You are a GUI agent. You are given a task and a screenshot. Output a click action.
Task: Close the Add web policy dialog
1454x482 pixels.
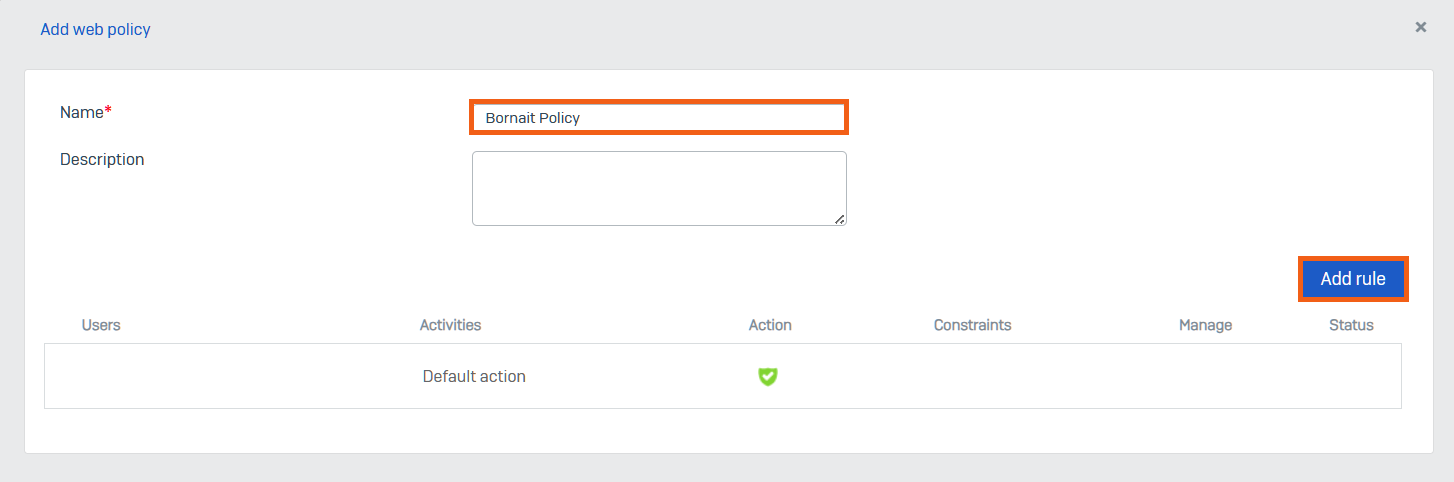(x=1420, y=27)
